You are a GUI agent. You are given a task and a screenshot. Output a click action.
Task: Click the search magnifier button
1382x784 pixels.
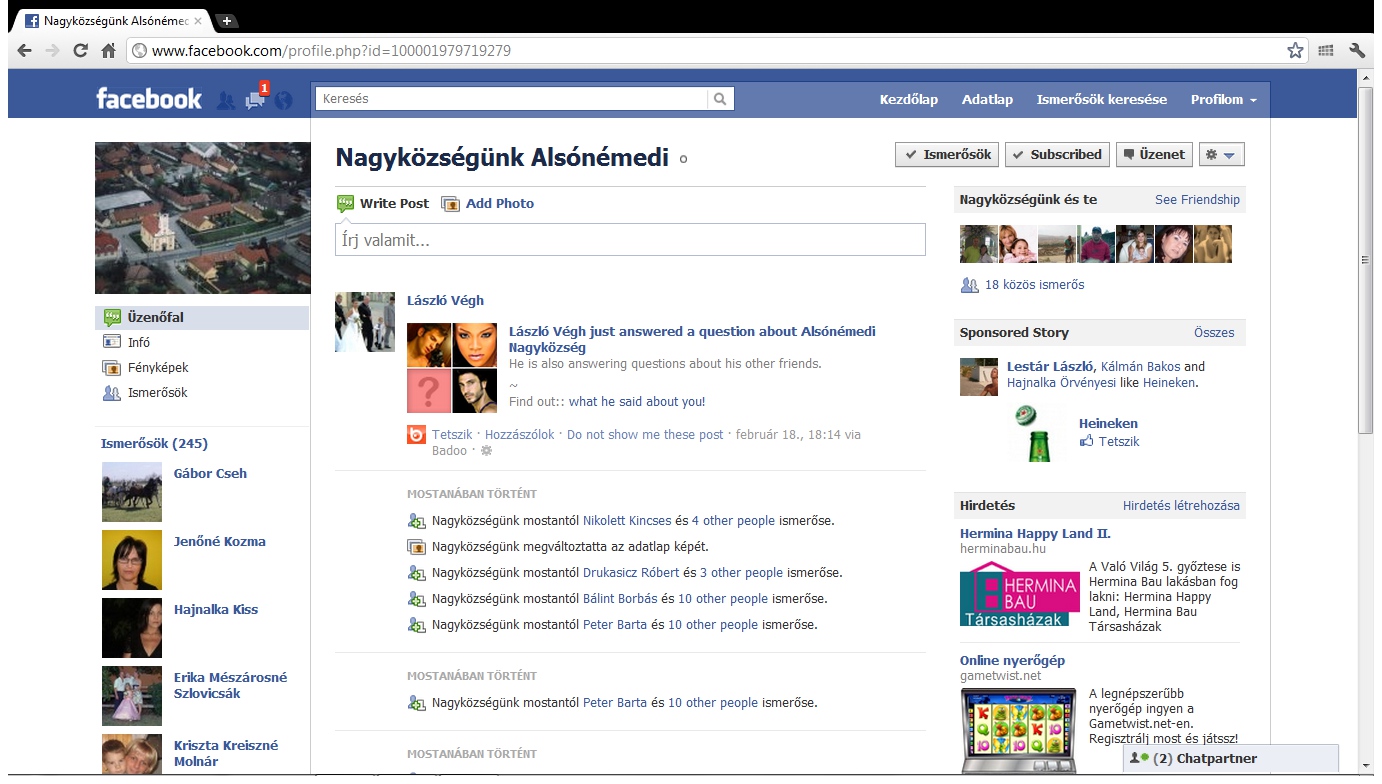click(x=720, y=99)
